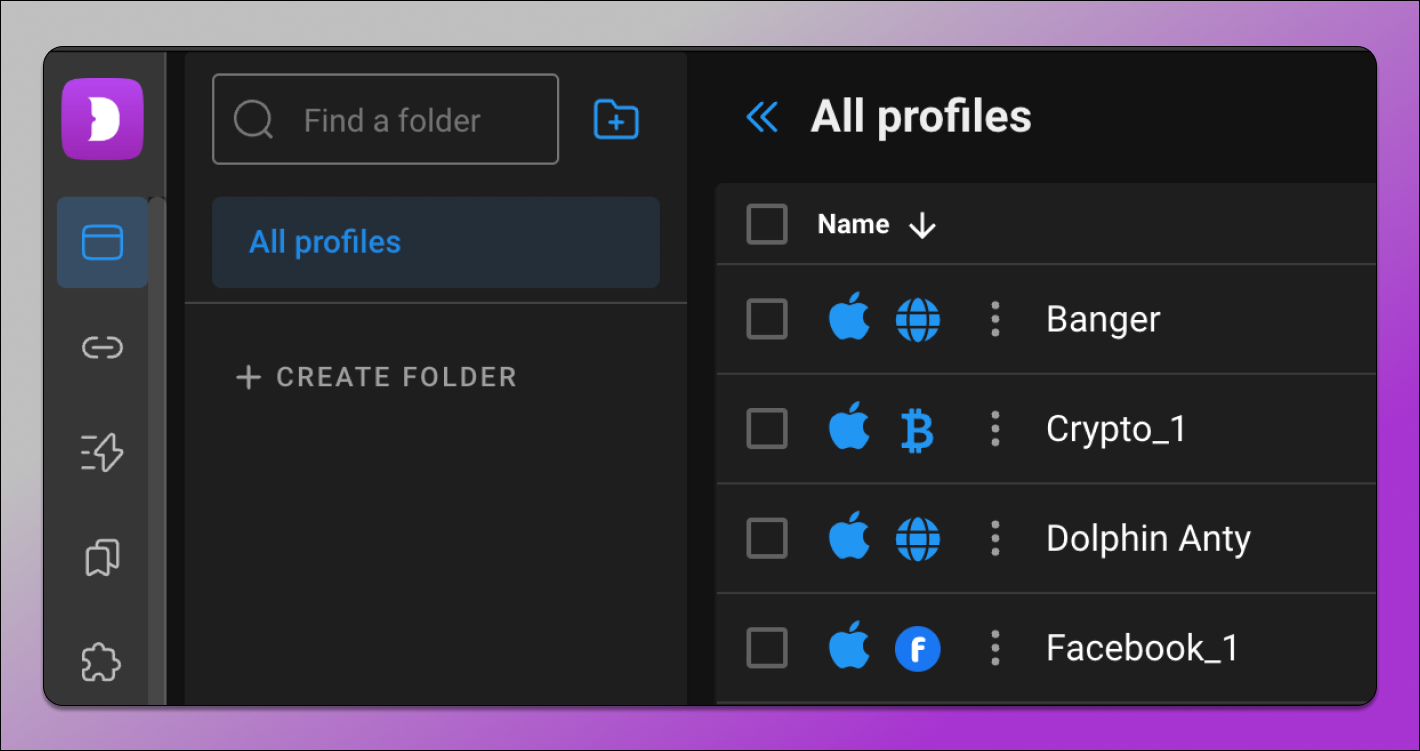This screenshot has height=751, width=1420.
Task: Open the Extensions puzzle sidebar icon
Action: point(102,662)
